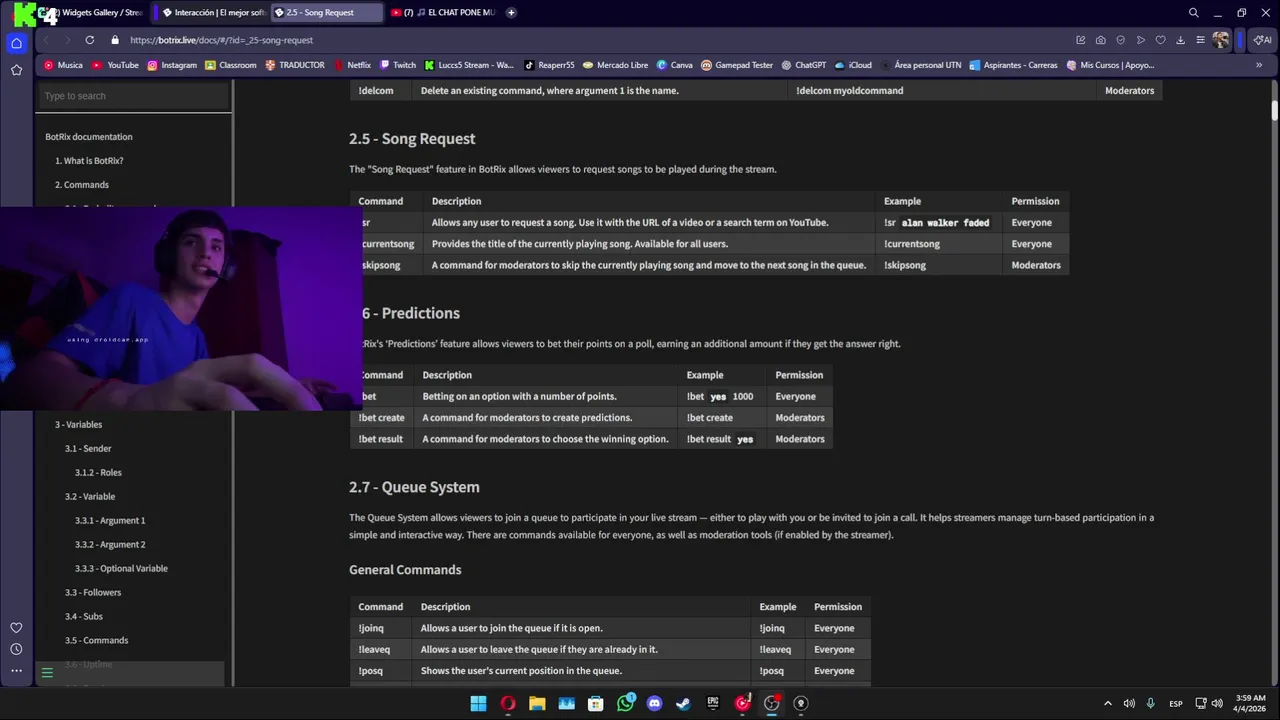Viewport: 1280px width, 720px height.
Task: Open 3.4 - Subs sidebar item
Action: coord(84,617)
